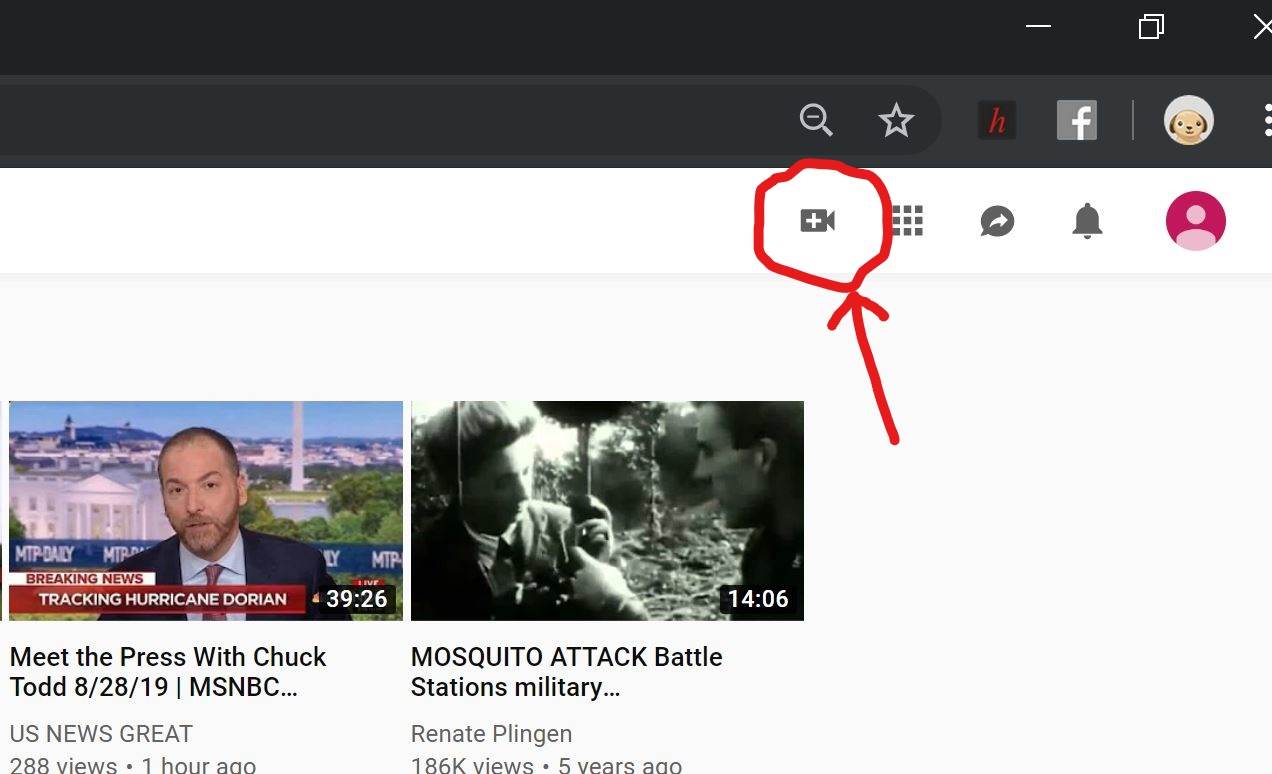Click the black-and-white war footage thumbnail

pos(607,510)
